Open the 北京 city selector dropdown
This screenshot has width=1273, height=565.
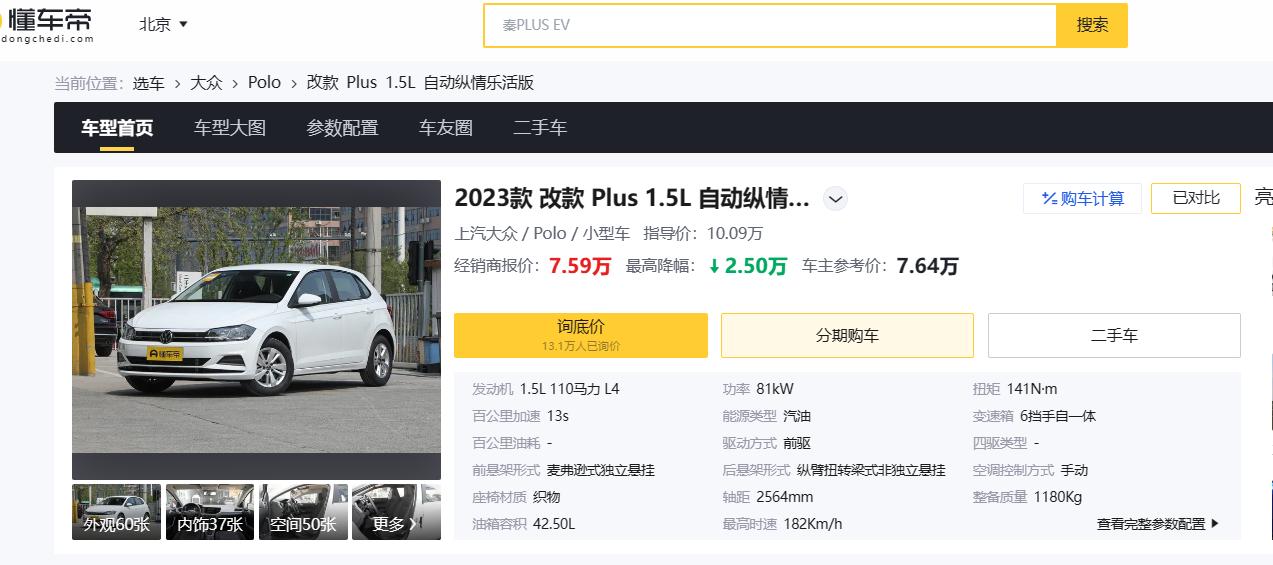coord(164,25)
